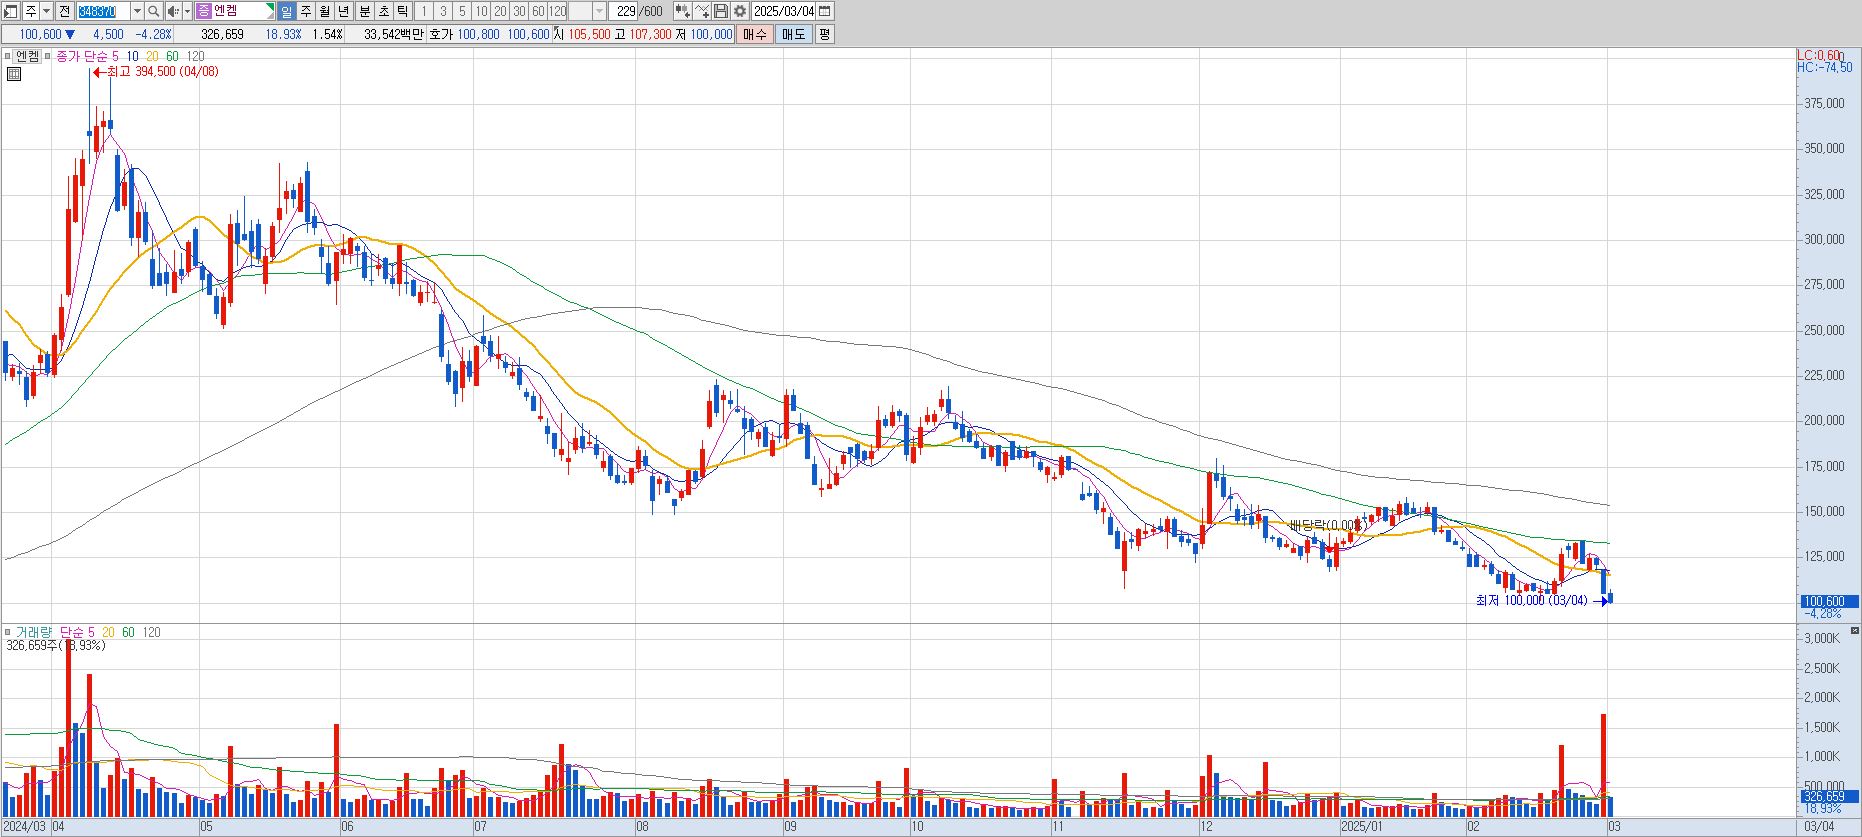1862x837 pixels.
Task: Click the 2025/03/04 date field
Action: tap(783, 11)
